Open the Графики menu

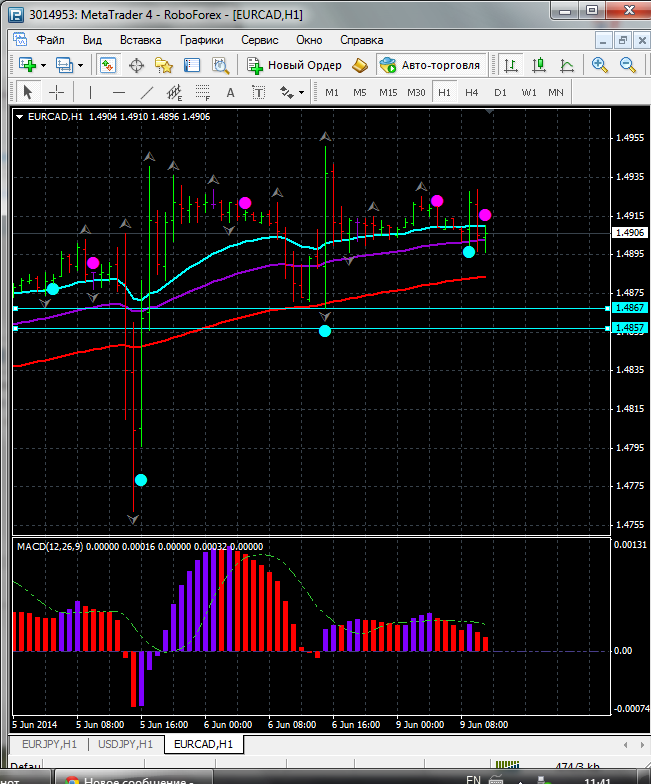201,40
